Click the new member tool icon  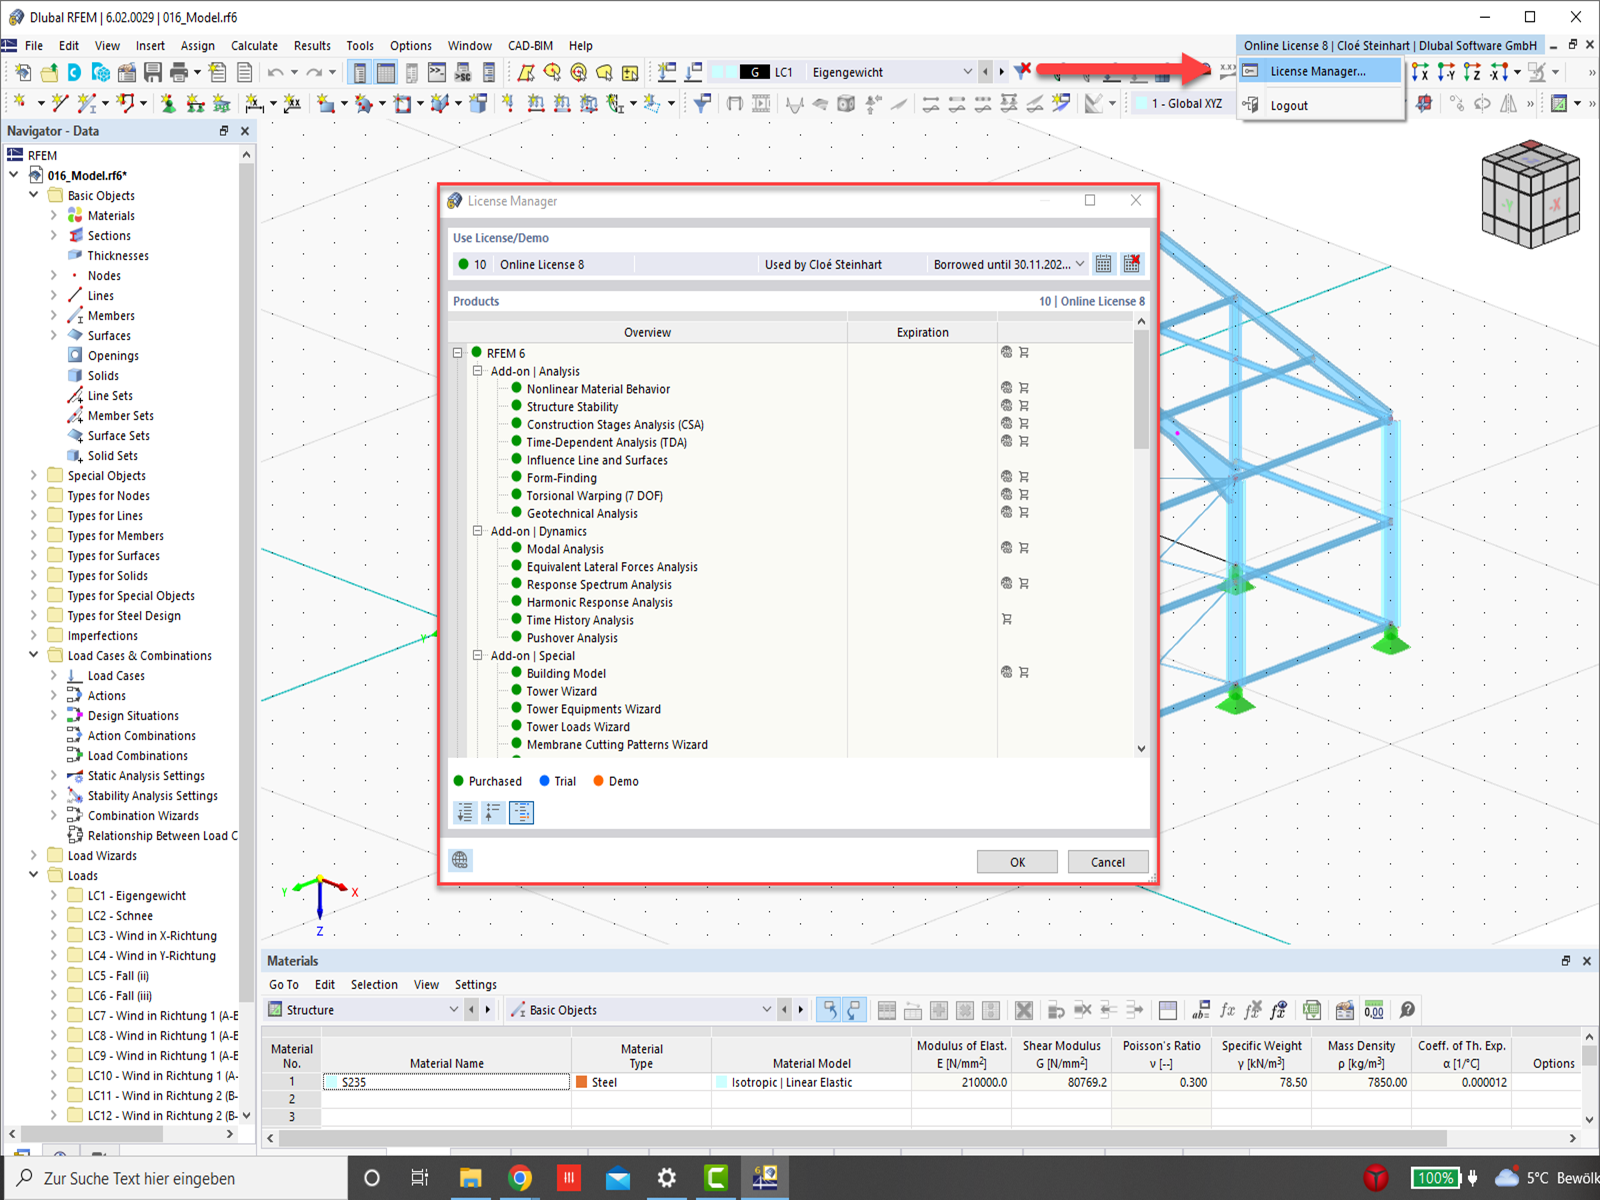(87, 103)
